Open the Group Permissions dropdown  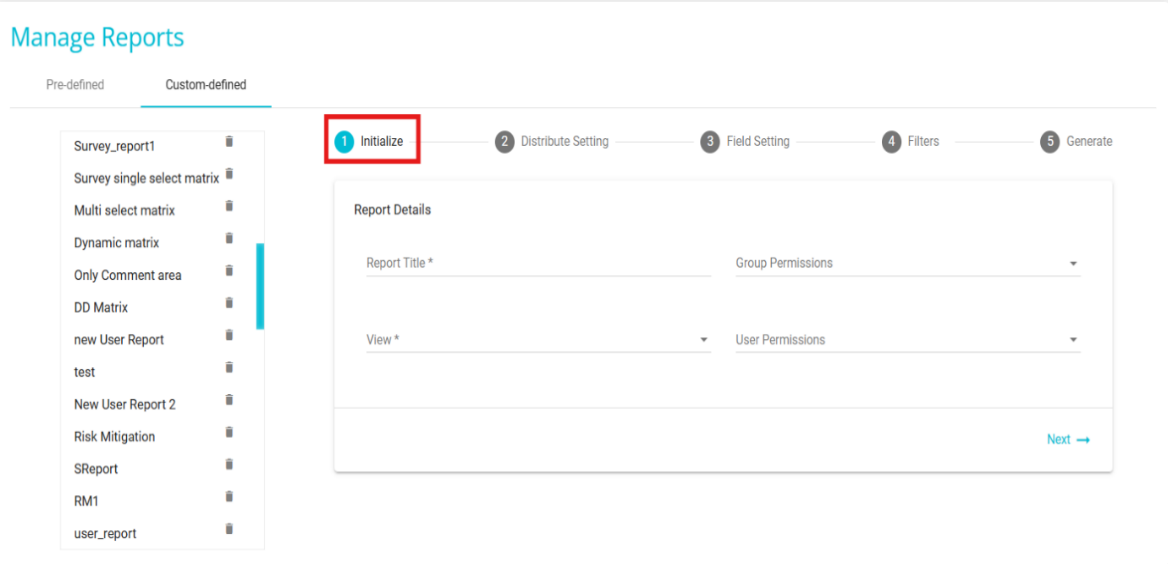[x=907, y=264]
